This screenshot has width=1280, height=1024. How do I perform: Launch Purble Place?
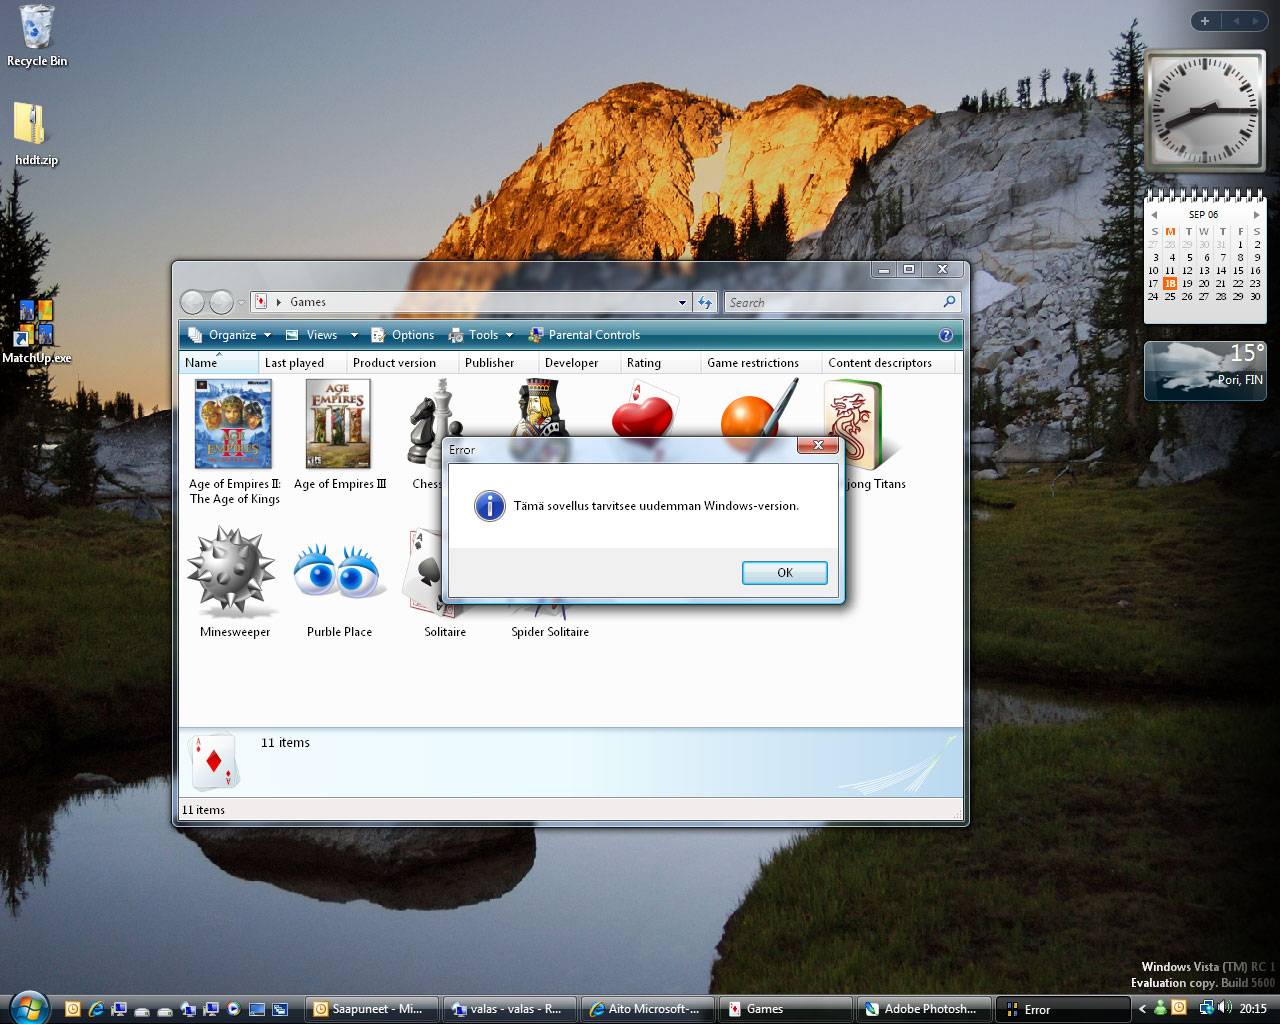coord(340,572)
